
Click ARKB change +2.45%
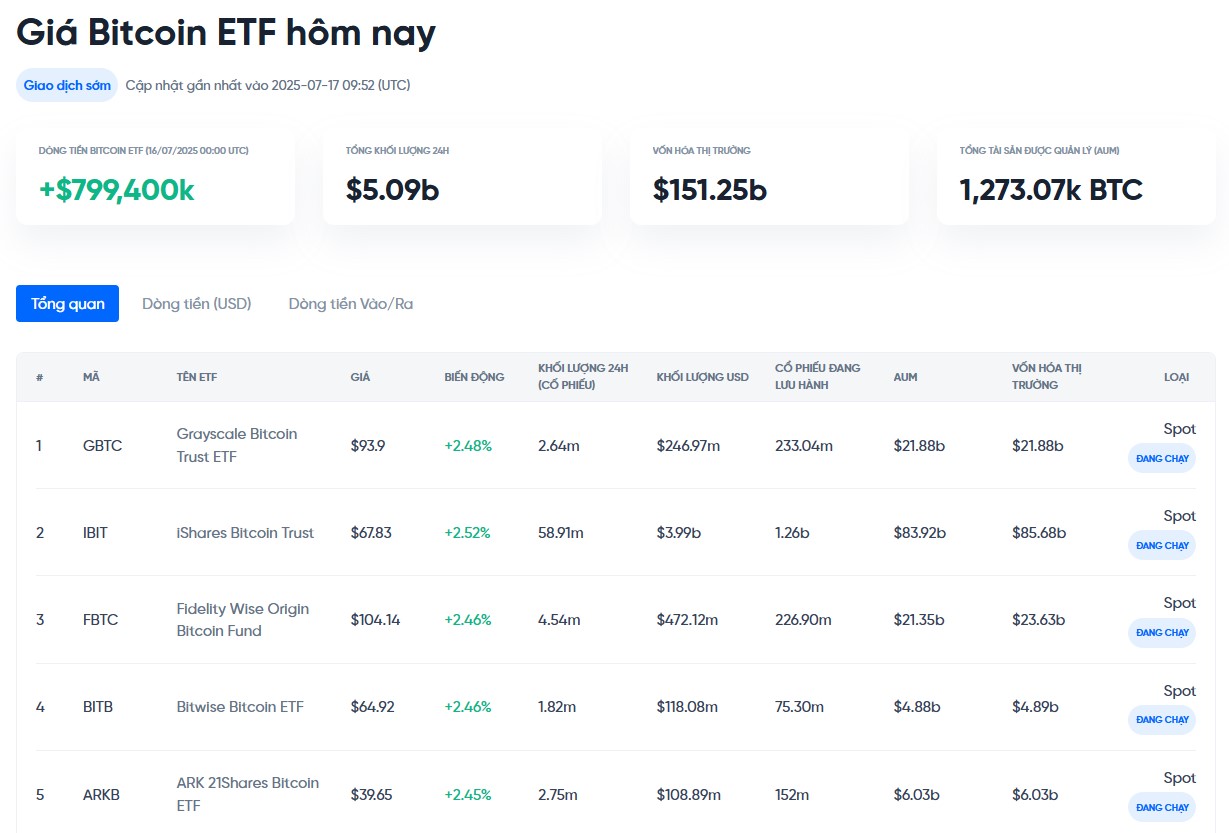click(467, 795)
